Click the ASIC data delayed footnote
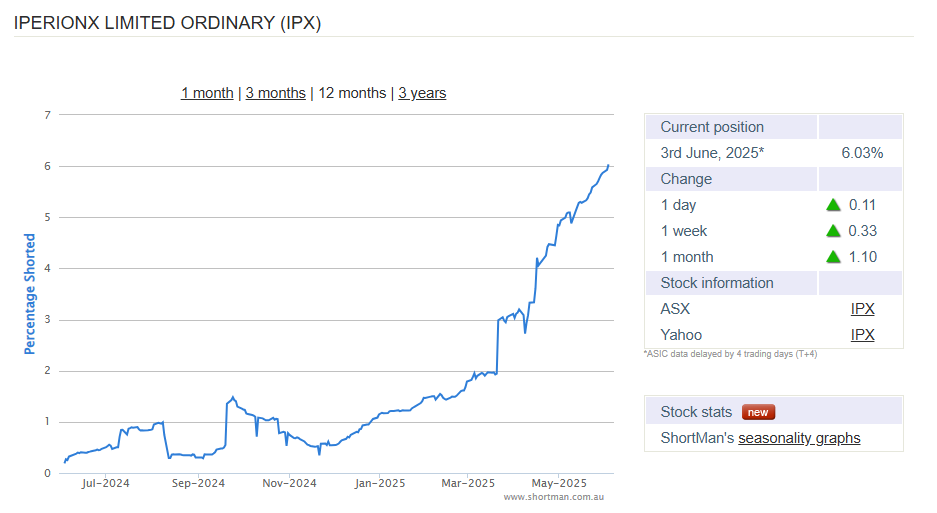Viewport: 937px width, 513px height. pos(730,354)
